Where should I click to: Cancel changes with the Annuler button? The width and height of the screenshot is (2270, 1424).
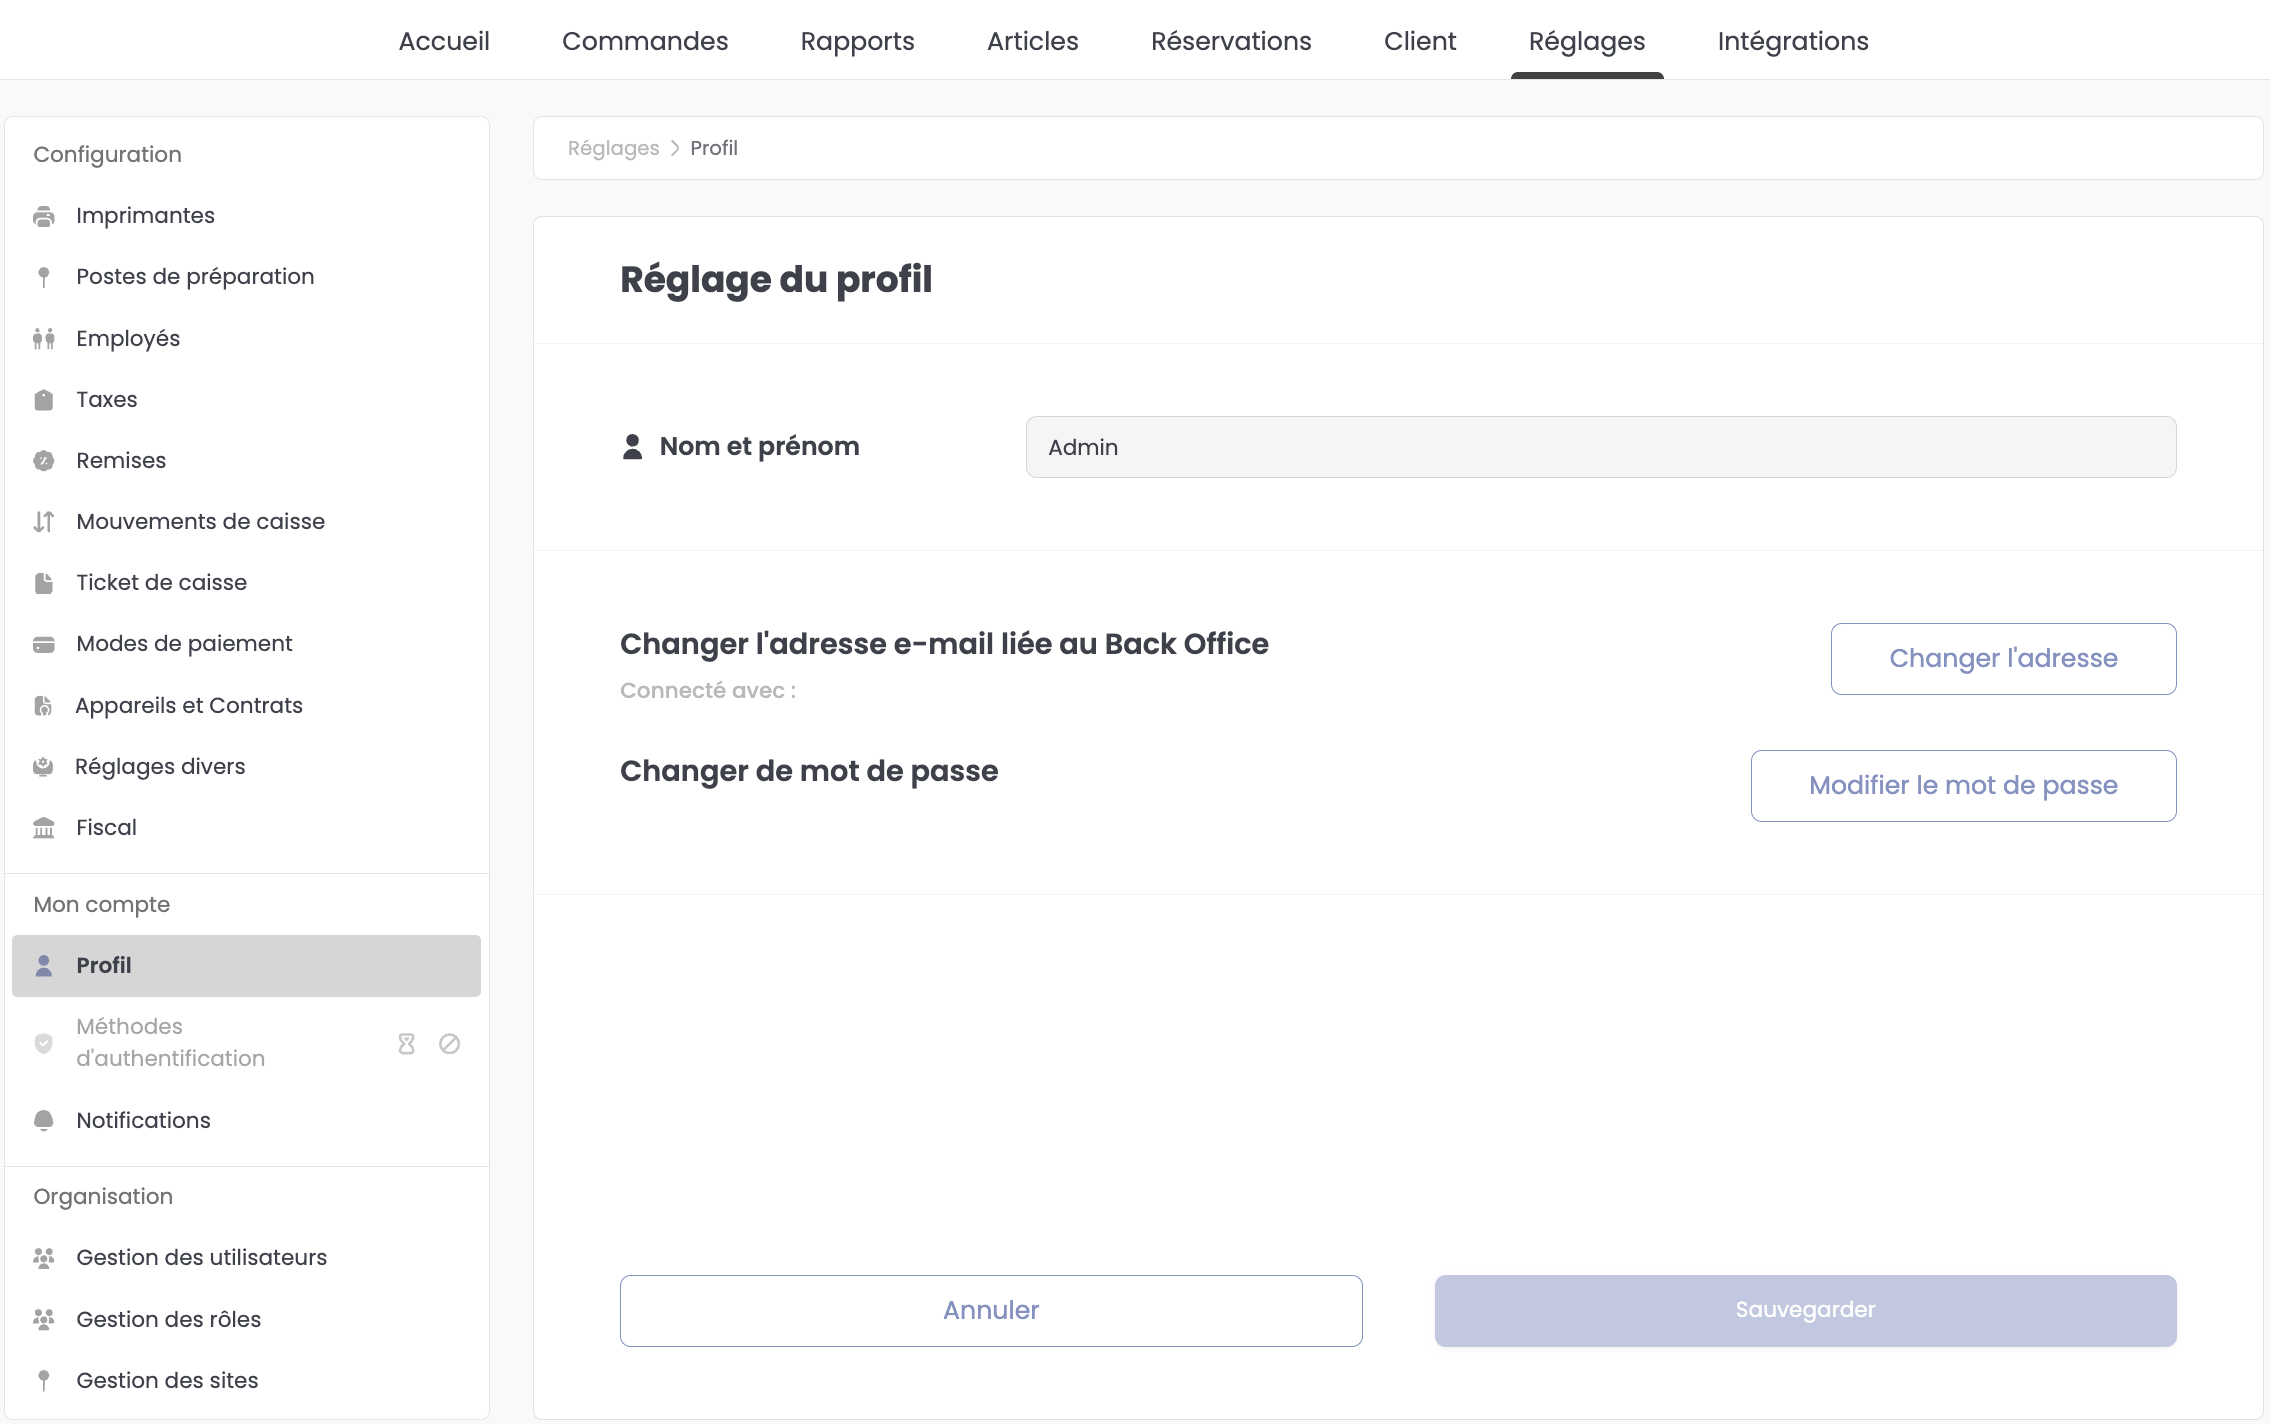(x=991, y=1311)
